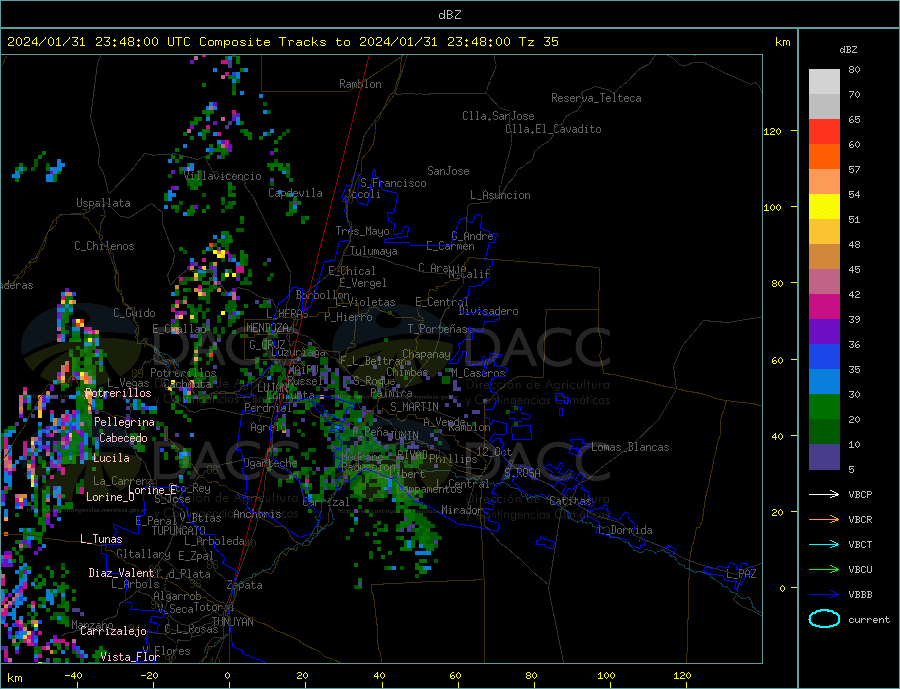Click the S_MARTIN label
The image size is (900, 689).
414,407
